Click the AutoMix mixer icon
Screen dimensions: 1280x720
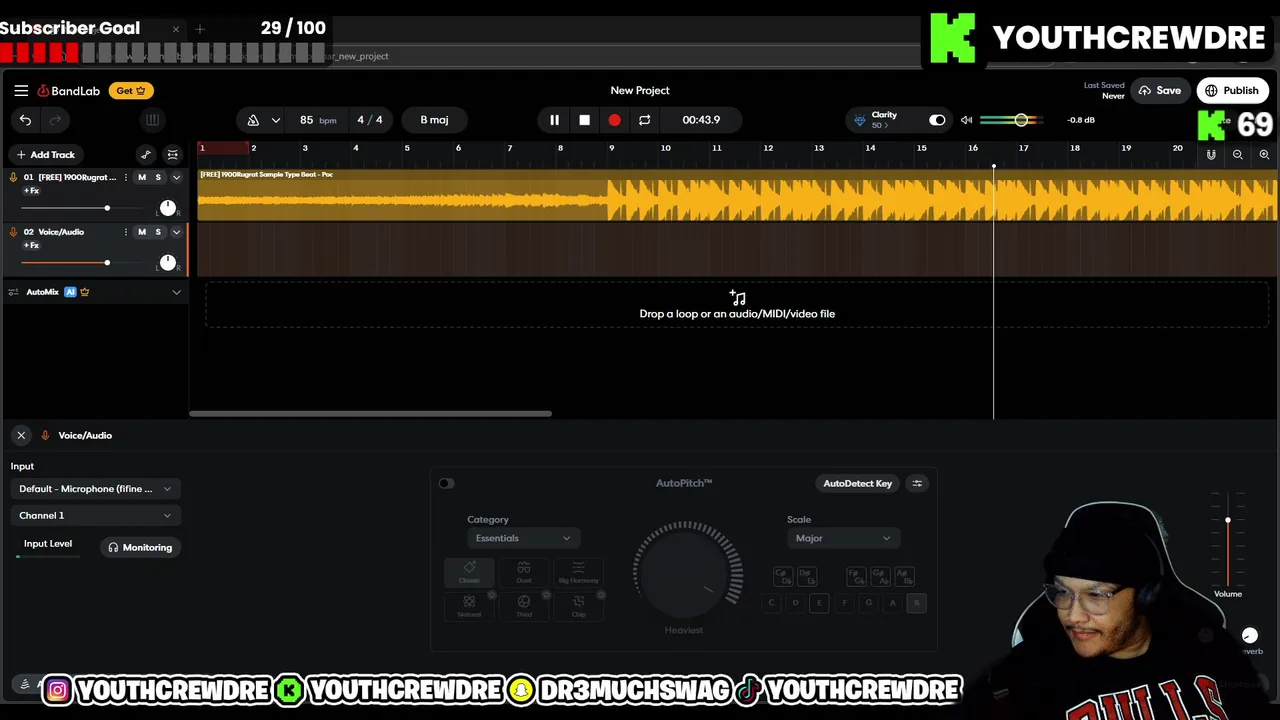point(13,292)
